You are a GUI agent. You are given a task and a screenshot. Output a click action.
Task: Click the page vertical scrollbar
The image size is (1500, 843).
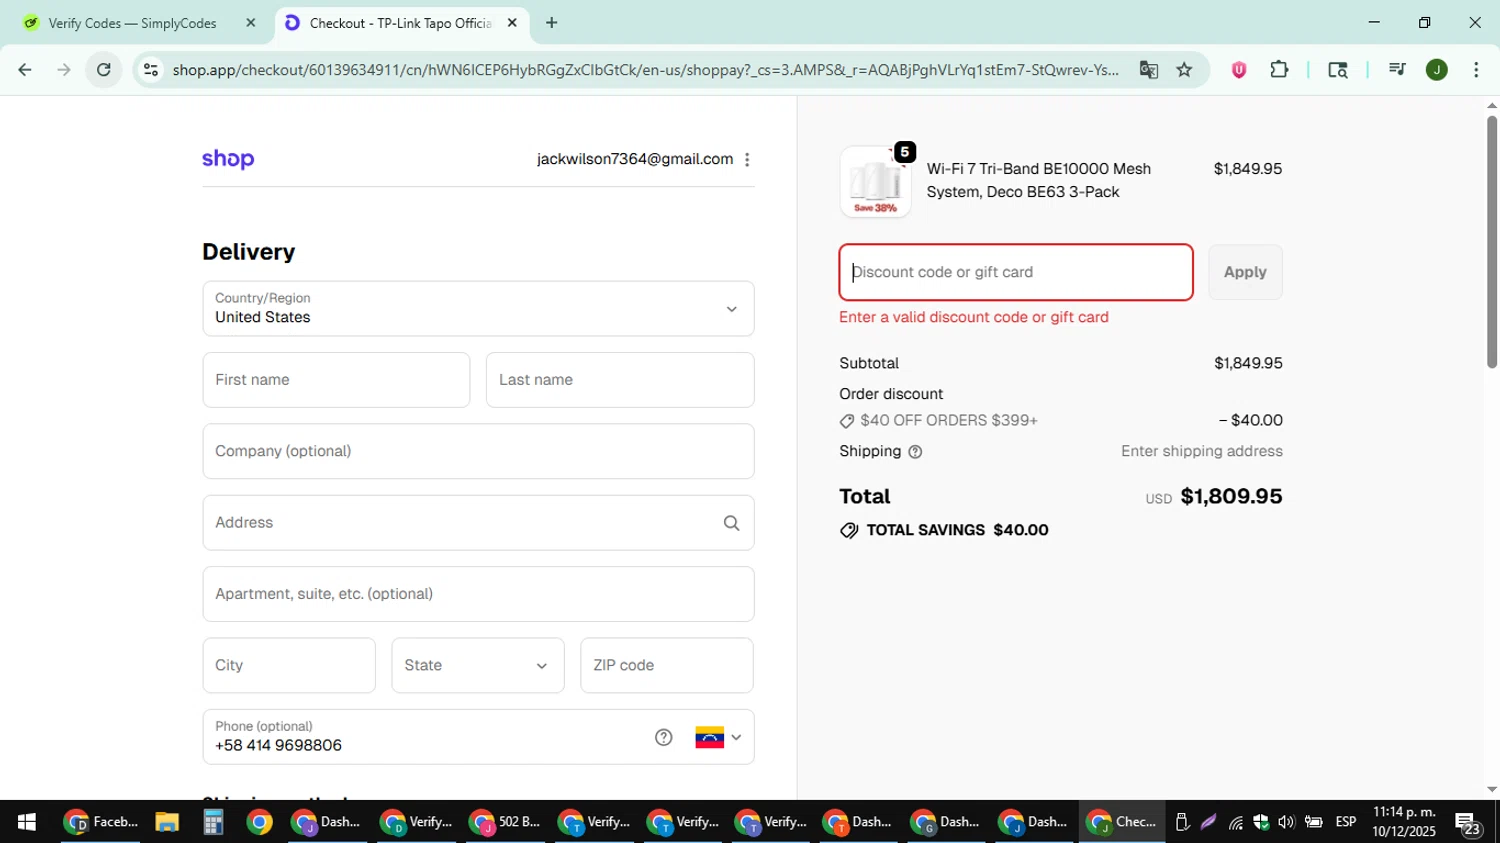pos(1491,240)
